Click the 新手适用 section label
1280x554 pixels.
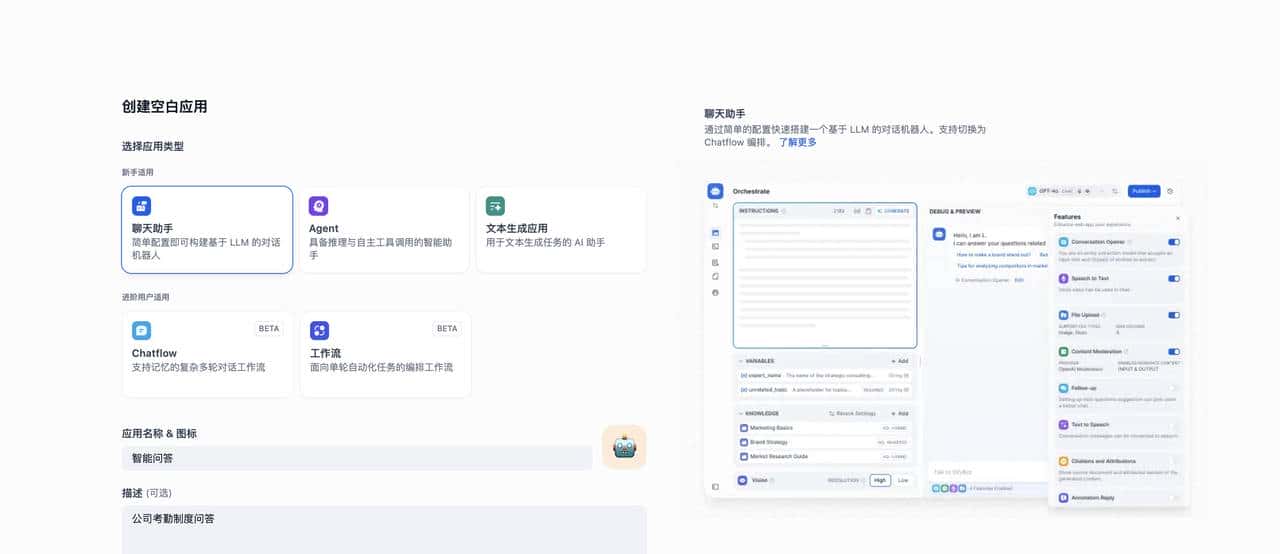138,172
